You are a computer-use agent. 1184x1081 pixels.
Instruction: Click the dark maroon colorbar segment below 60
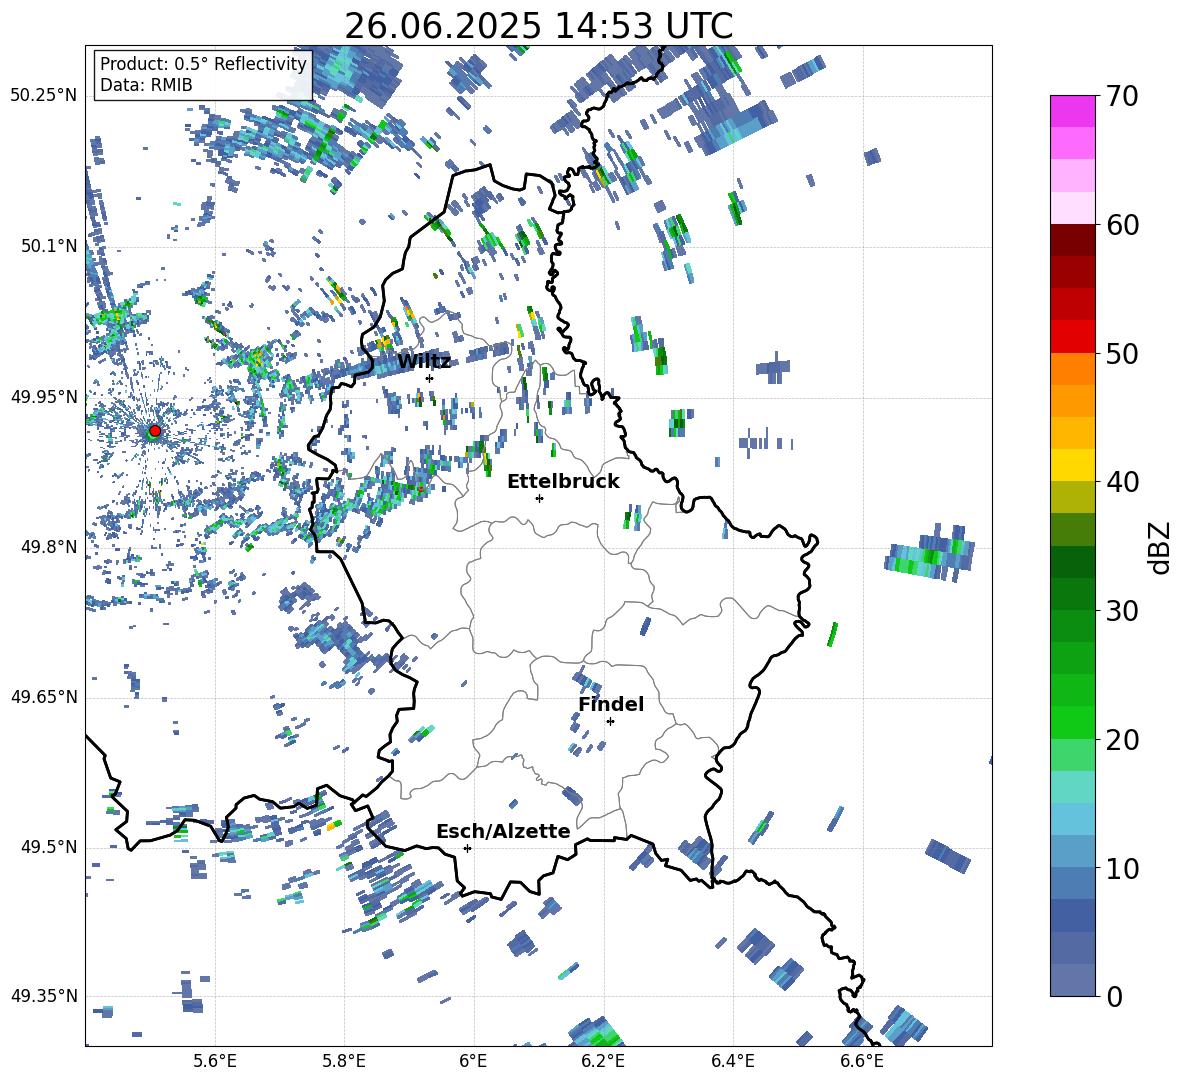coord(1072,241)
